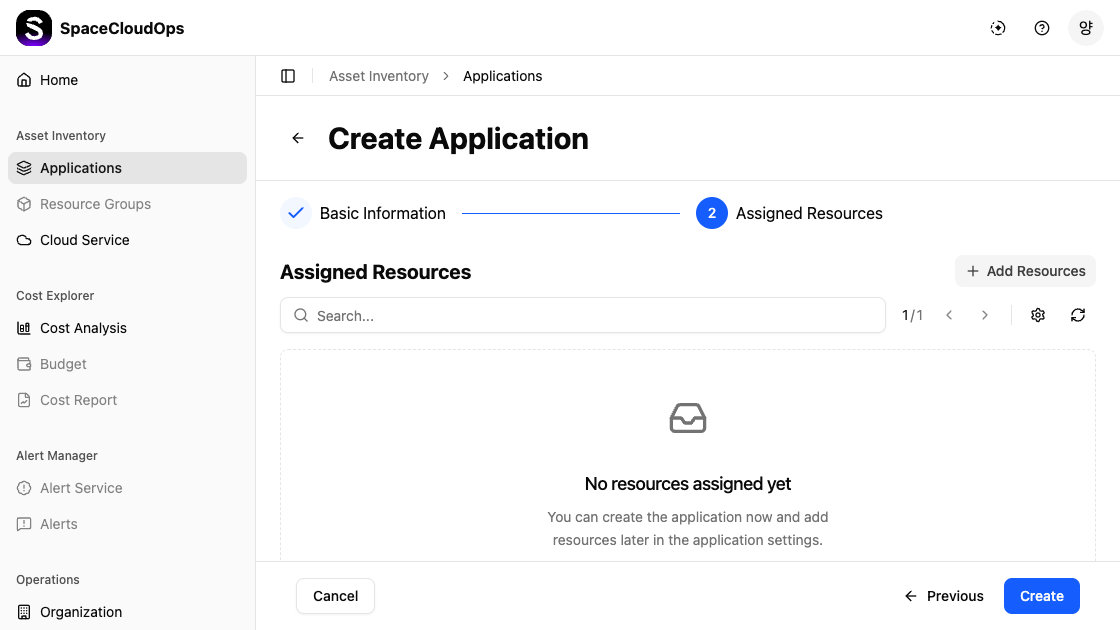Image resolution: width=1120 pixels, height=630 pixels.
Task: Click Asset Inventory breadcrumb link
Action: 379,76
